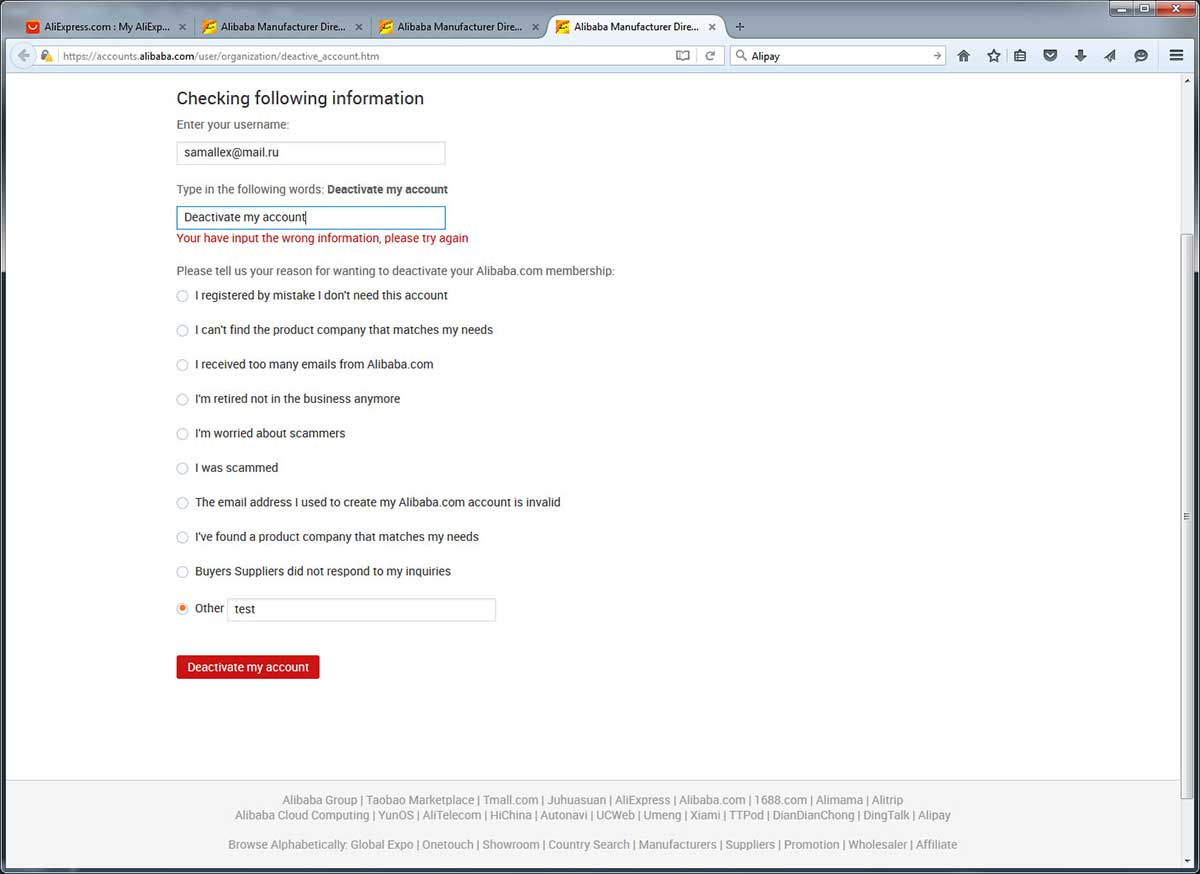Open Alipay link in the footer
The height and width of the screenshot is (874, 1200).
click(934, 815)
